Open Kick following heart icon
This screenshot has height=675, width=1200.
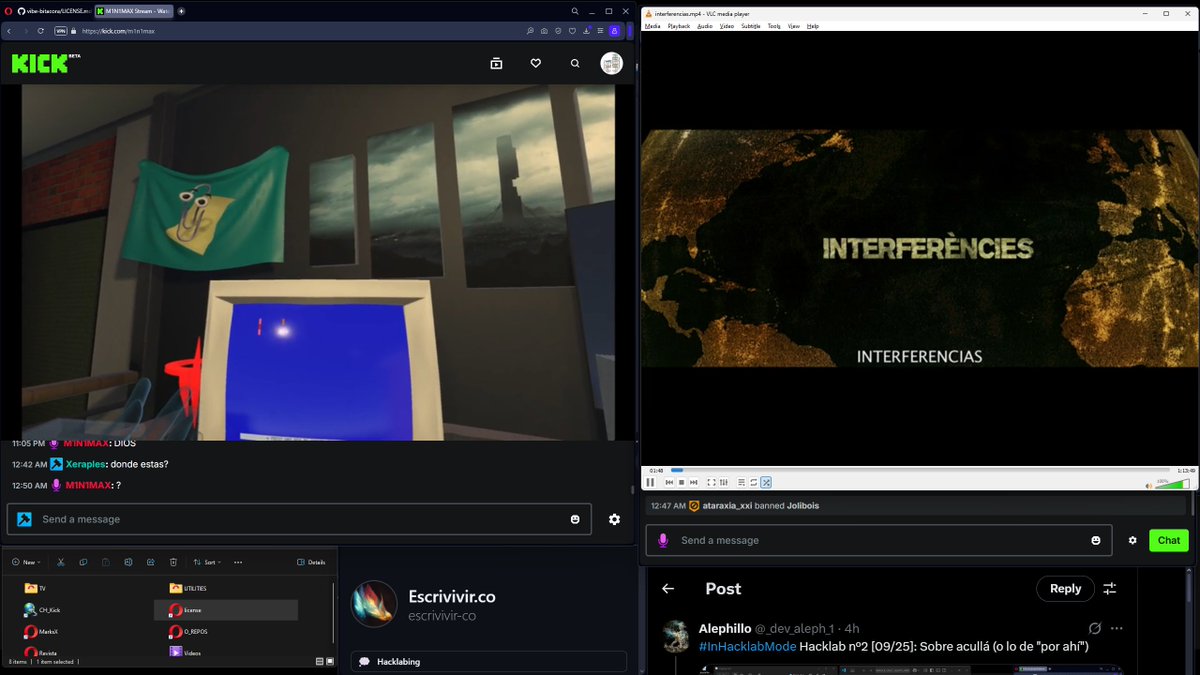(536, 63)
